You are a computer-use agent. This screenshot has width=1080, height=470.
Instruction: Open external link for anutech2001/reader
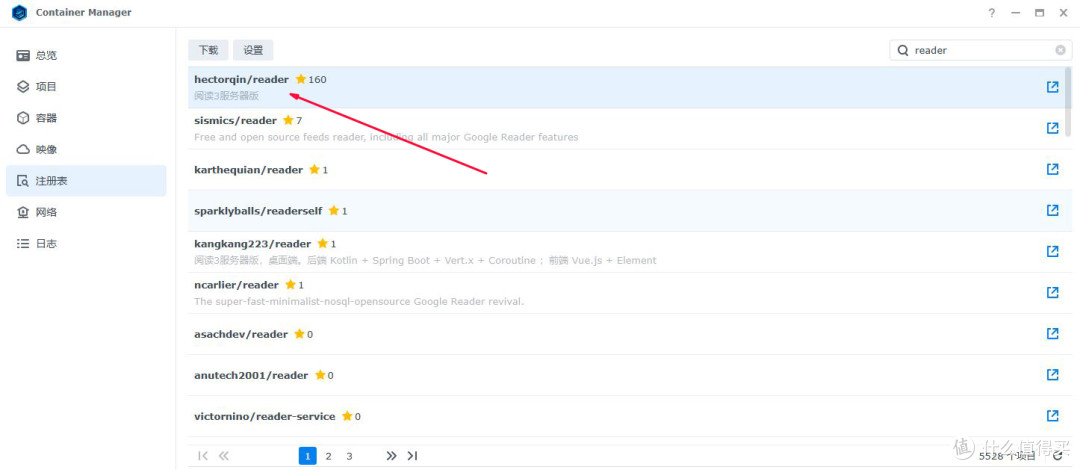click(1052, 375)
